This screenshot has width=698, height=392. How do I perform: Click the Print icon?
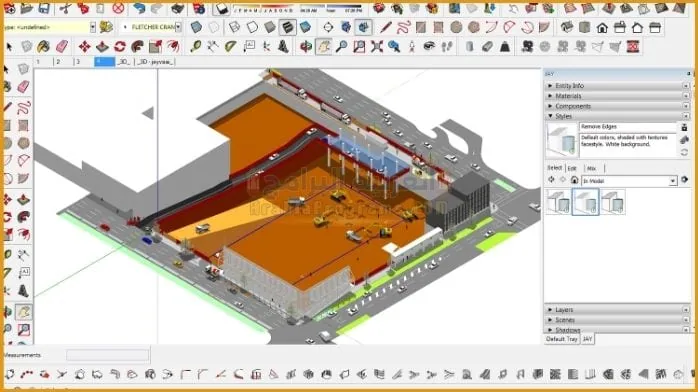click(178, 8)
